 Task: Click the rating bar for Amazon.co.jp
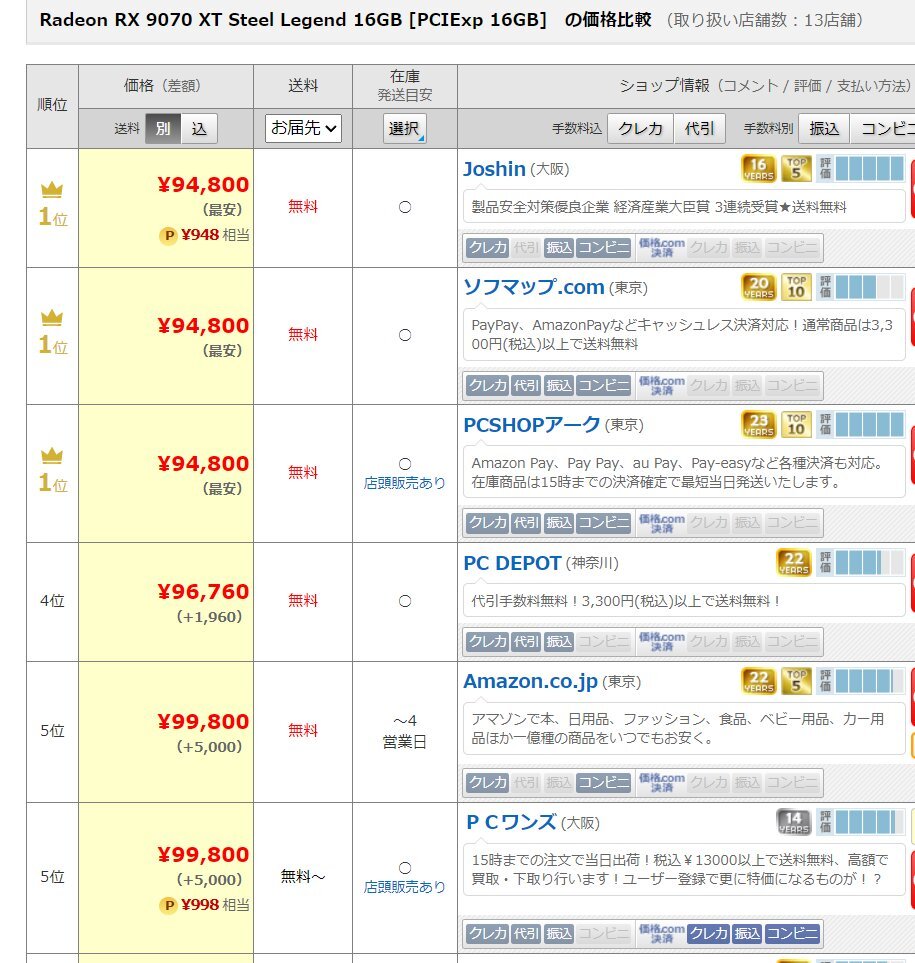861,680
